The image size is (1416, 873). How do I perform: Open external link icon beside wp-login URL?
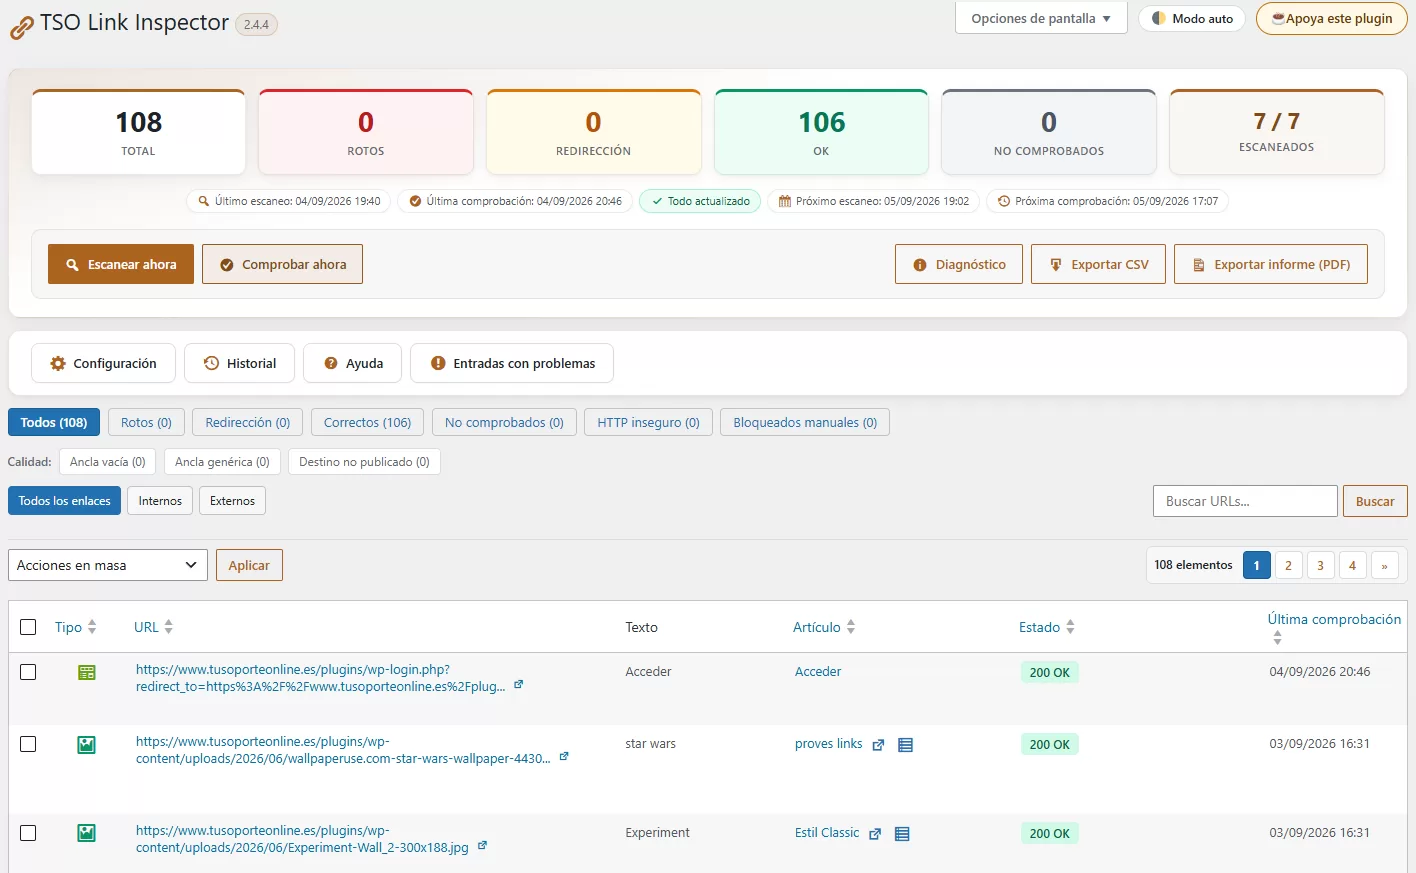point(518,685)
